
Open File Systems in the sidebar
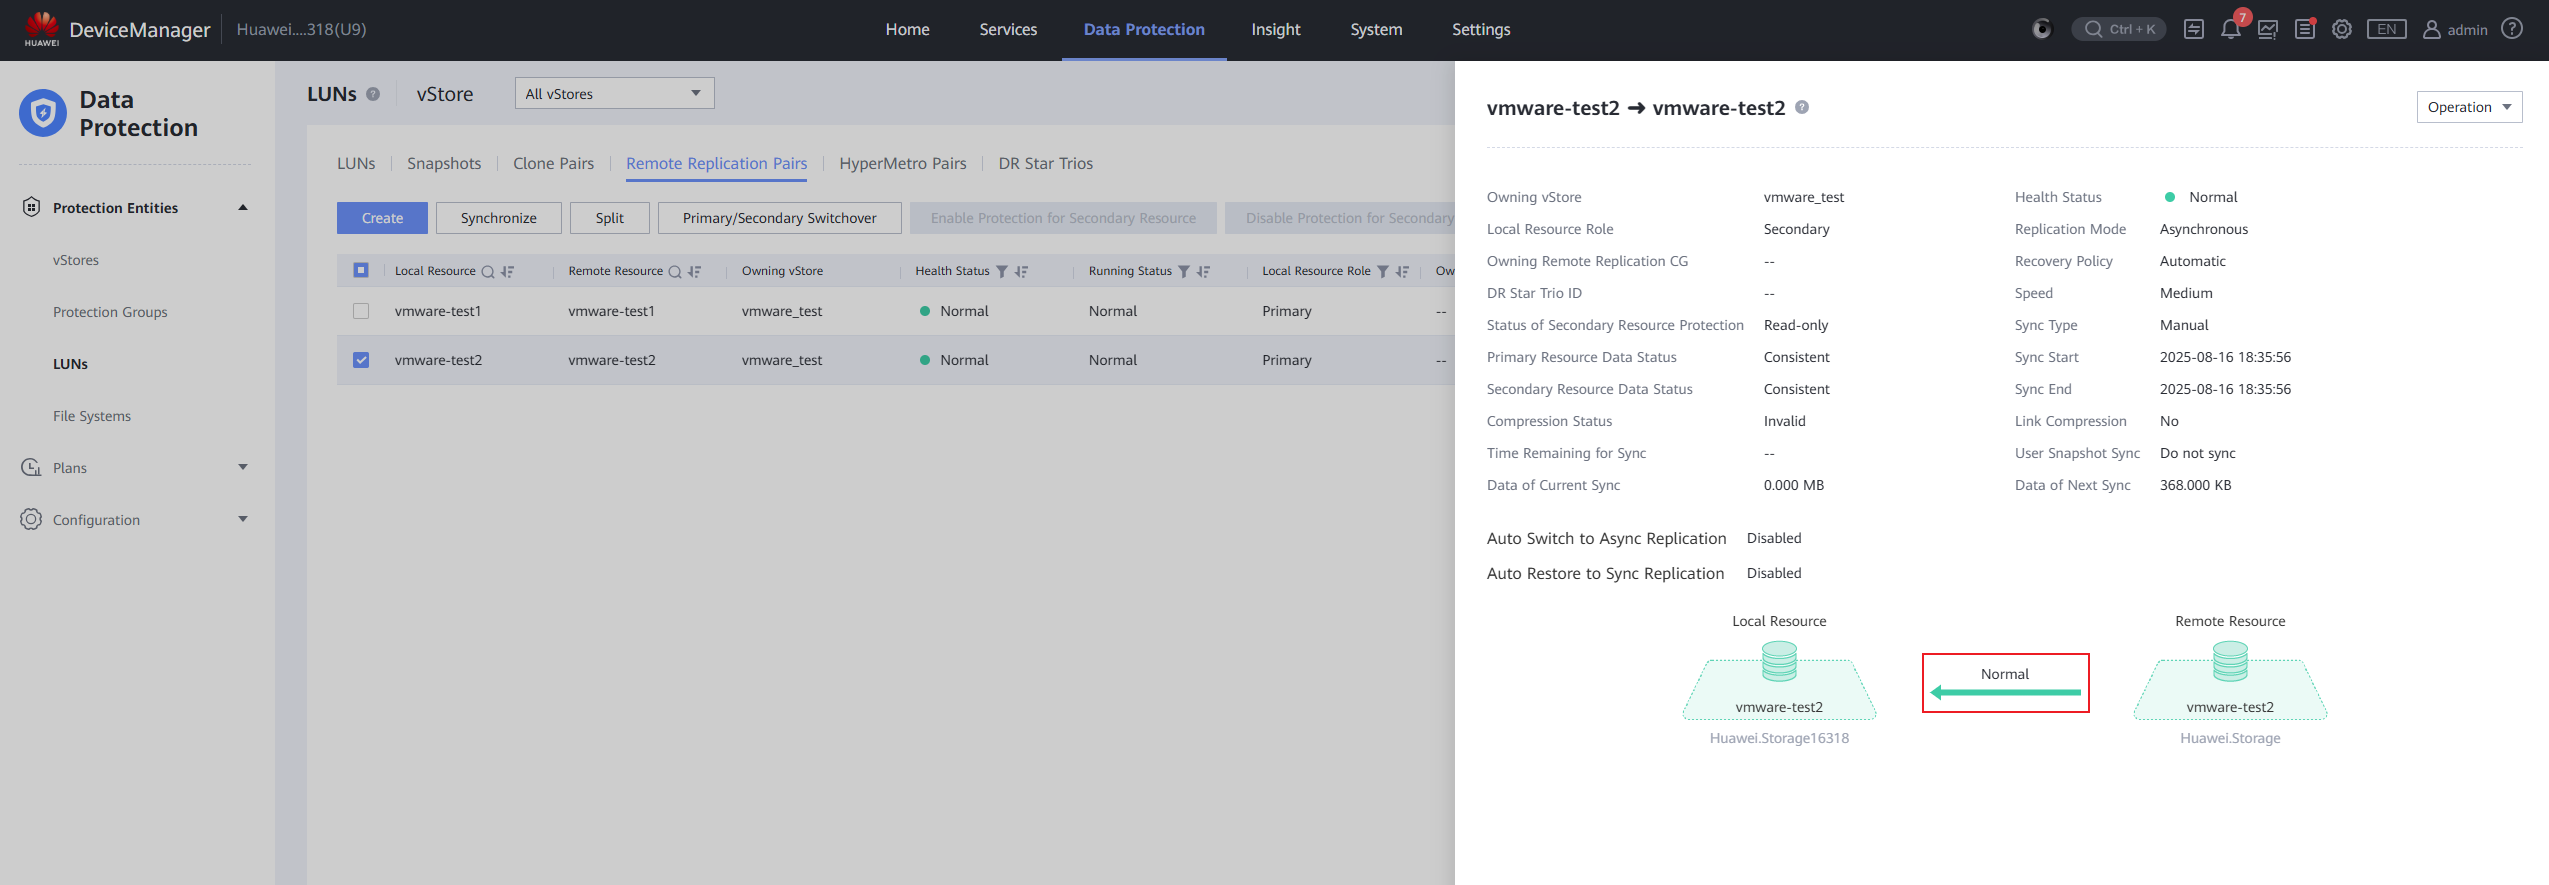click(x=92, y=416)
